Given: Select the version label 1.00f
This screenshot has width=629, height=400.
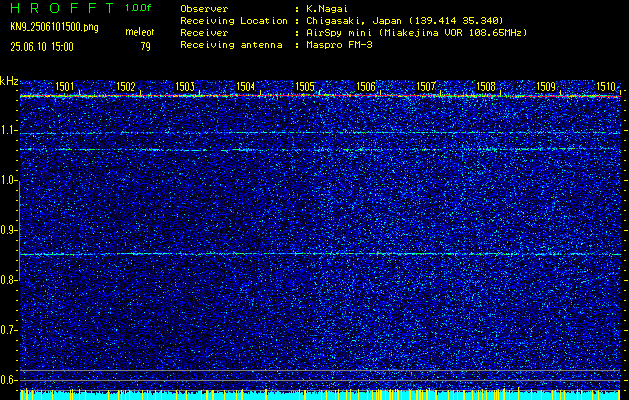Looking at the screenshot, I should (138, 8).
